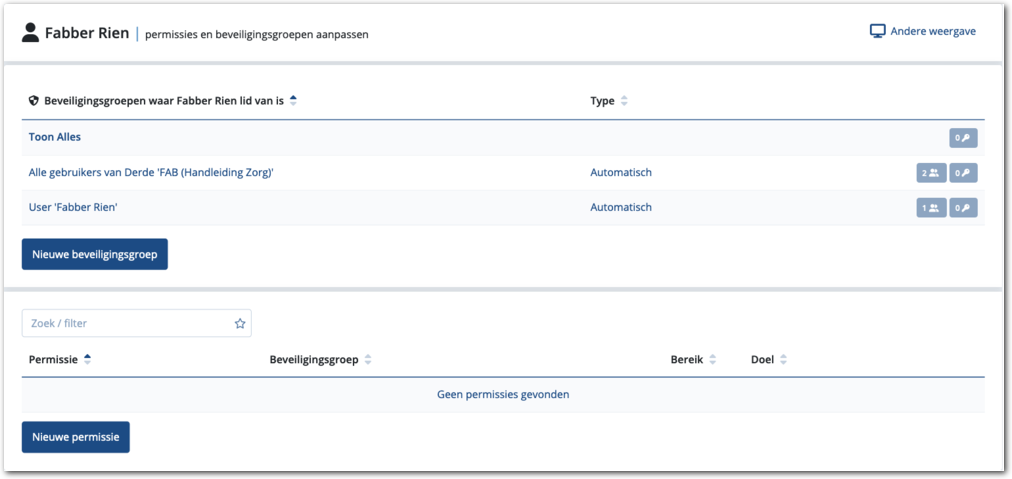The image size is (1012, 479).
Task: Focus the Zoek / filter search field
Action: pos(128,323)
